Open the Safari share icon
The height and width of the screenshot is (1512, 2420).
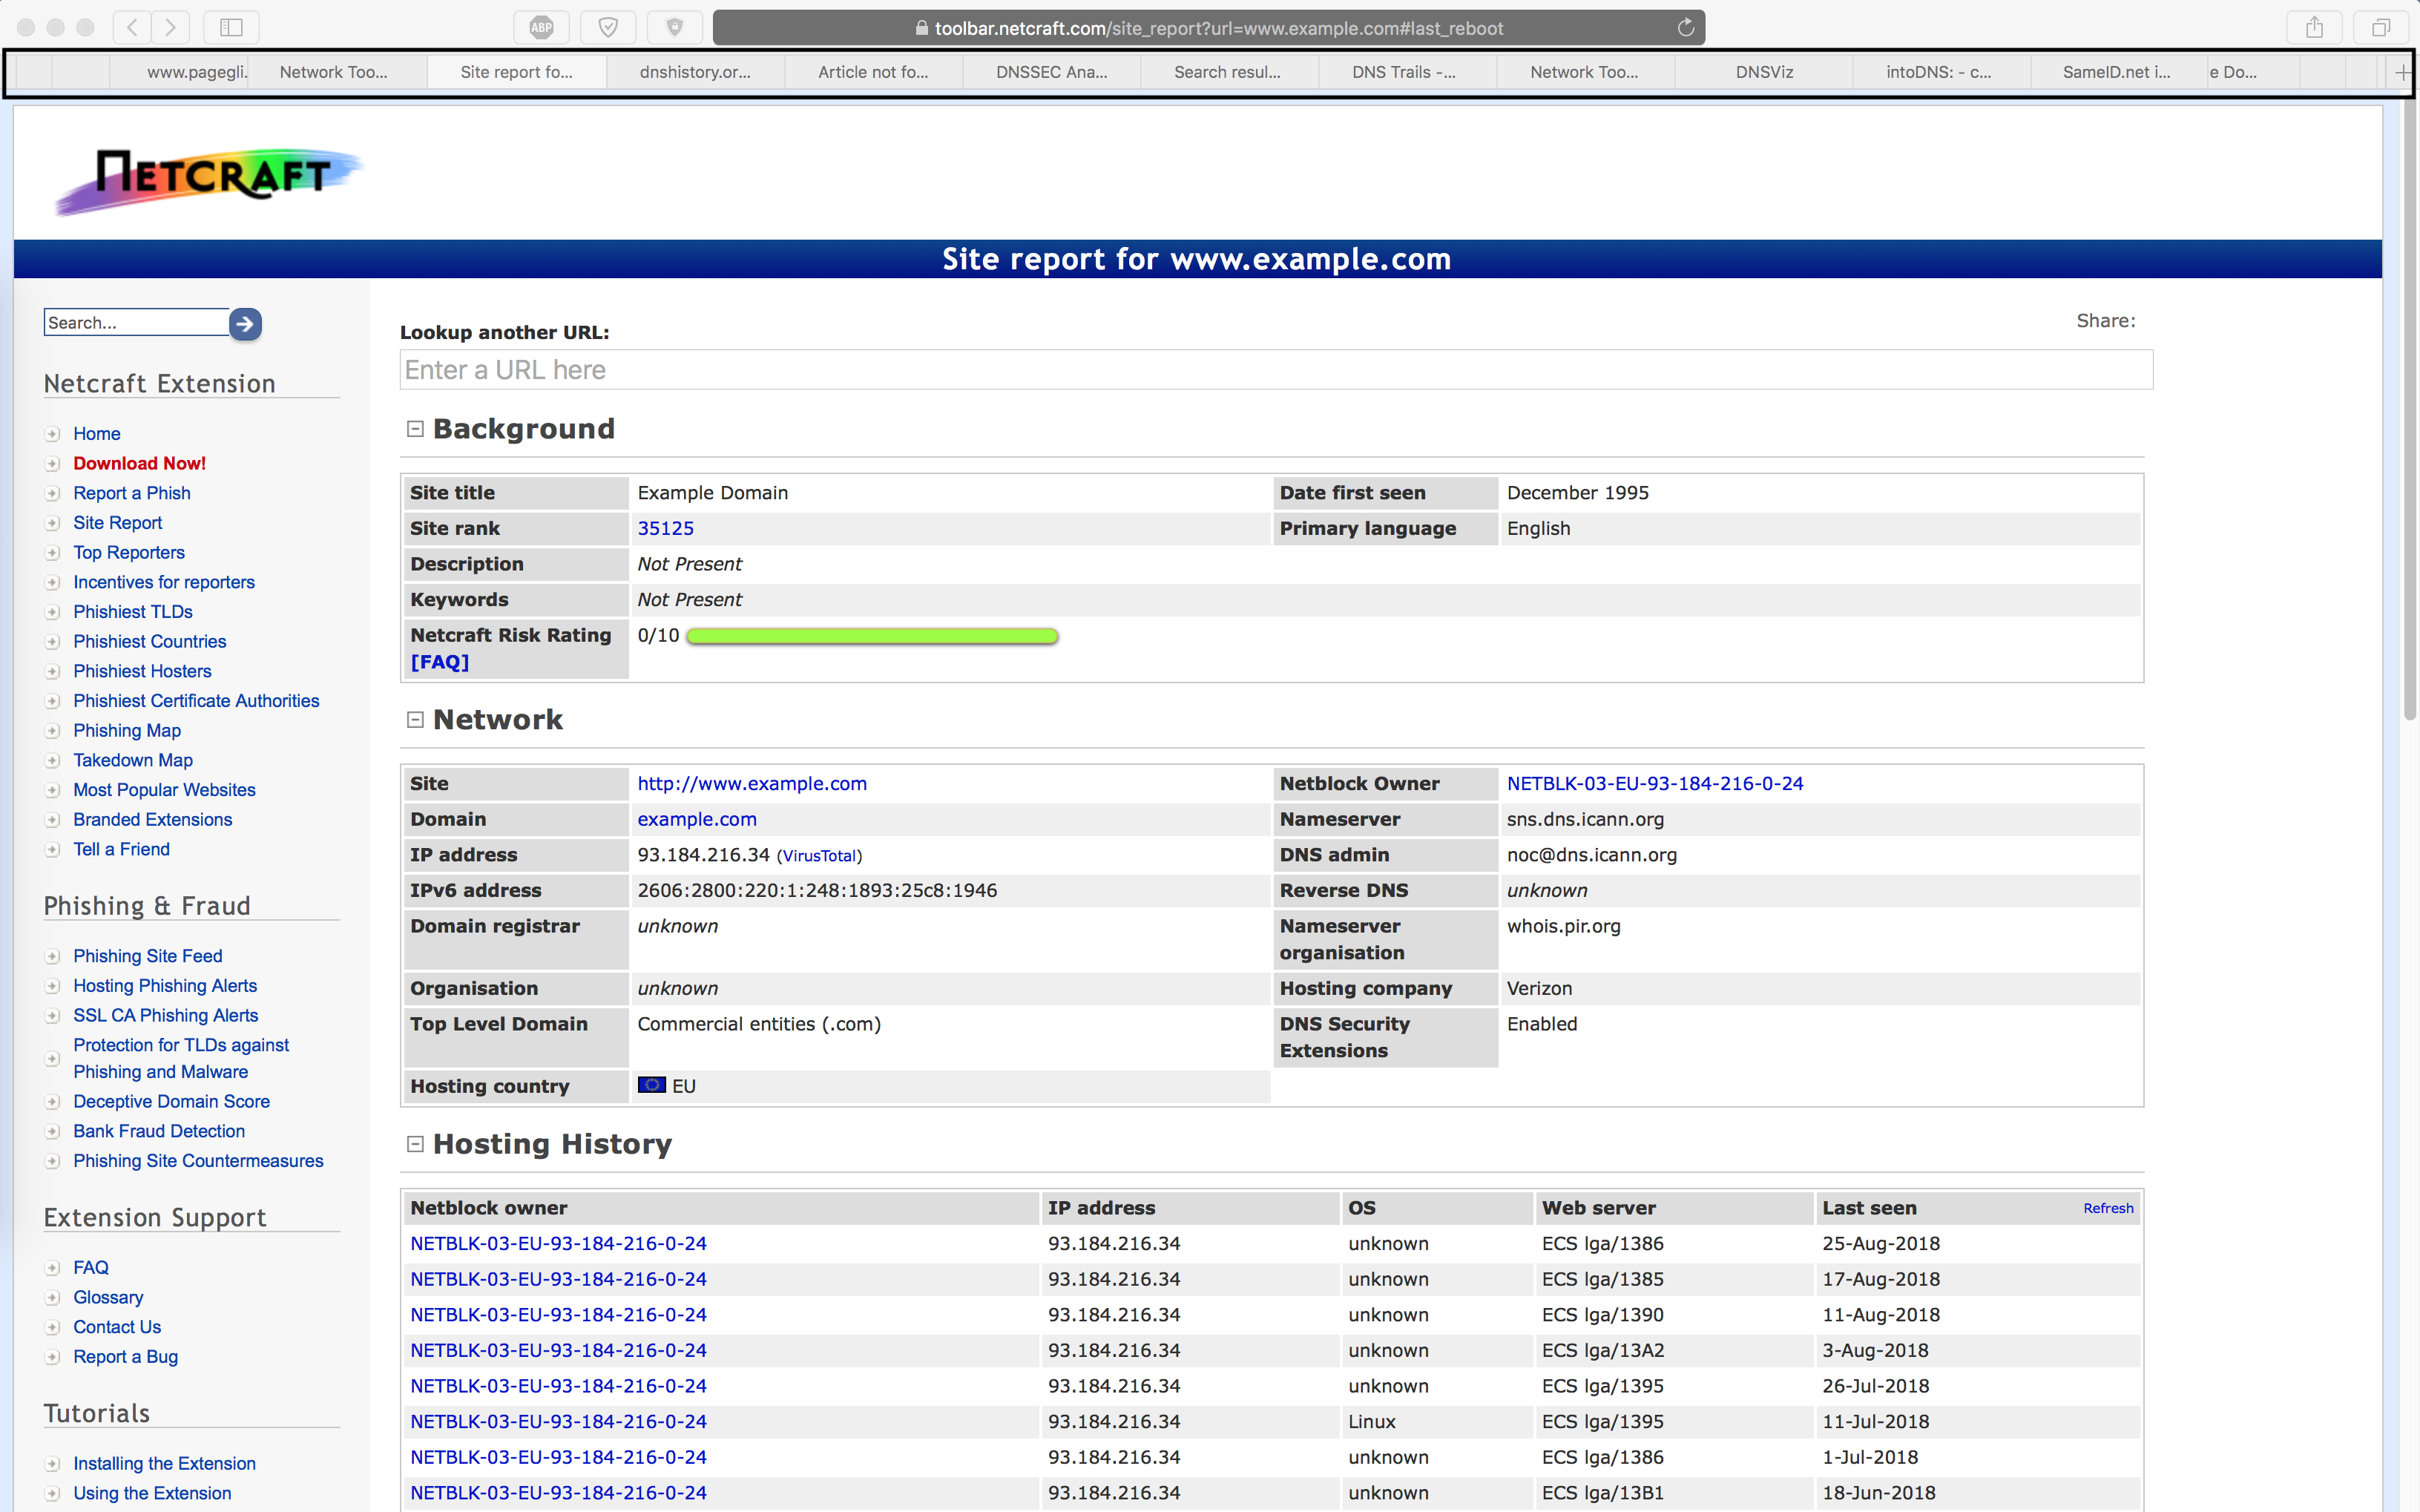pyautogui.click(x=2314, y=28)
